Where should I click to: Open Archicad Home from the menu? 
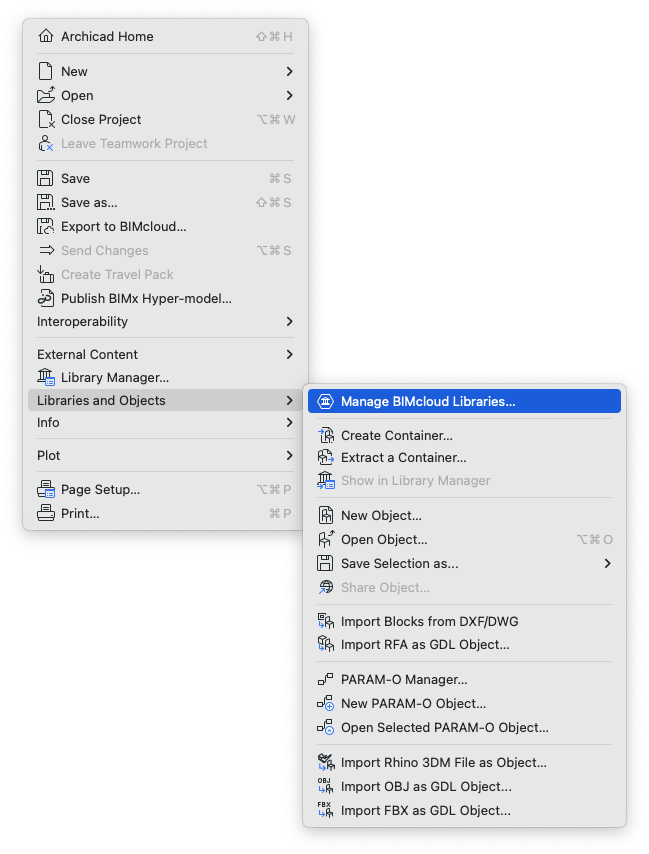165,36
